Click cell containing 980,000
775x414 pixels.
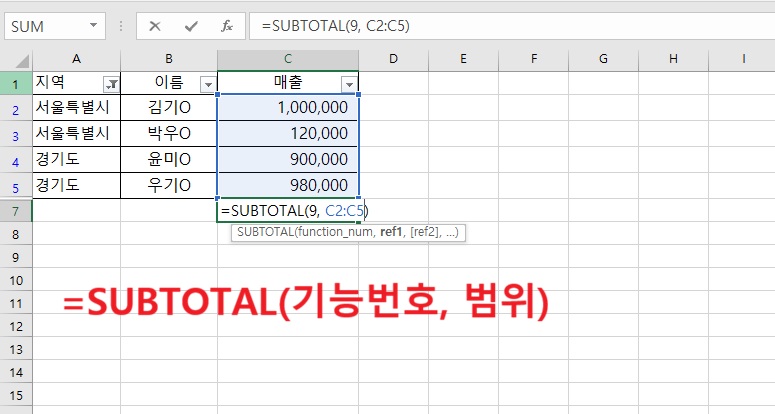pos(288,185)
